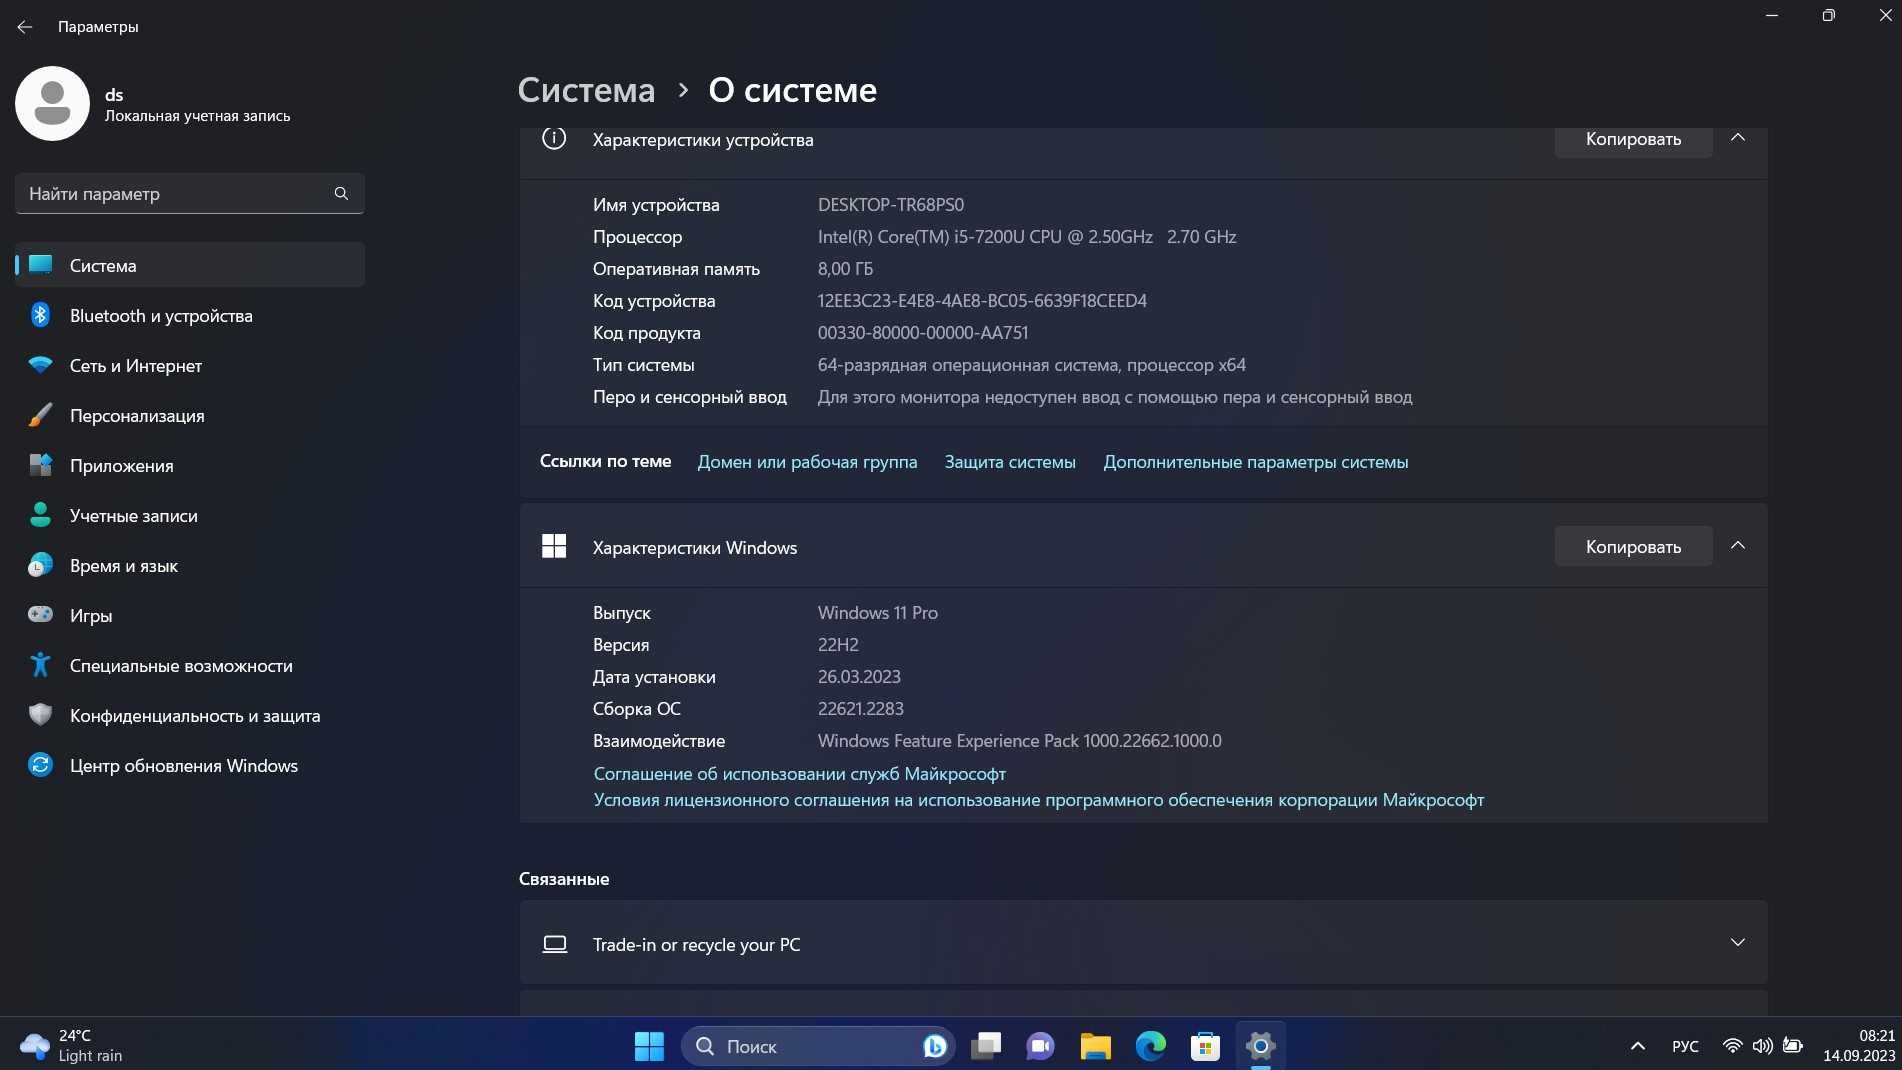This screenshot has width=1902, height=1070.
Task: Expand Trade-in or recycle your PC
Action: pyautogui.click(x=1143, y=943)
